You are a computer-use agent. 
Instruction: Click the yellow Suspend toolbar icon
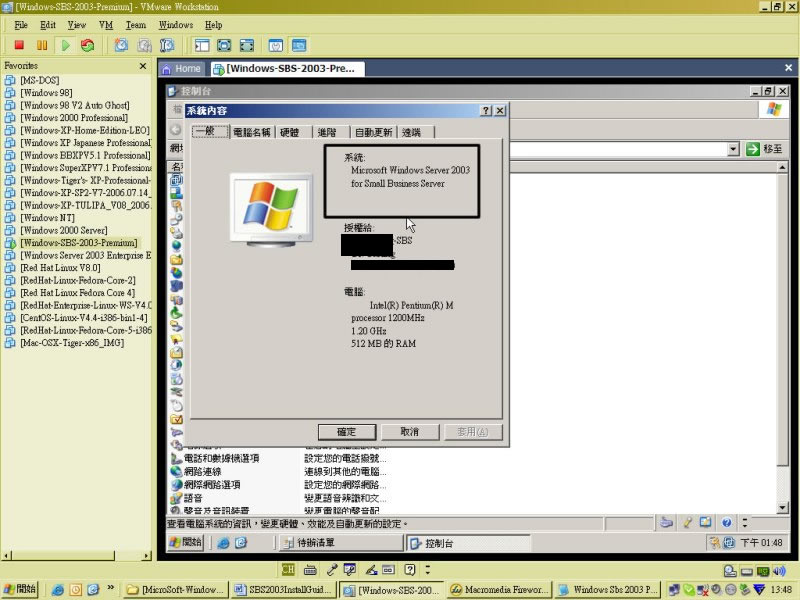click(42, 45)
